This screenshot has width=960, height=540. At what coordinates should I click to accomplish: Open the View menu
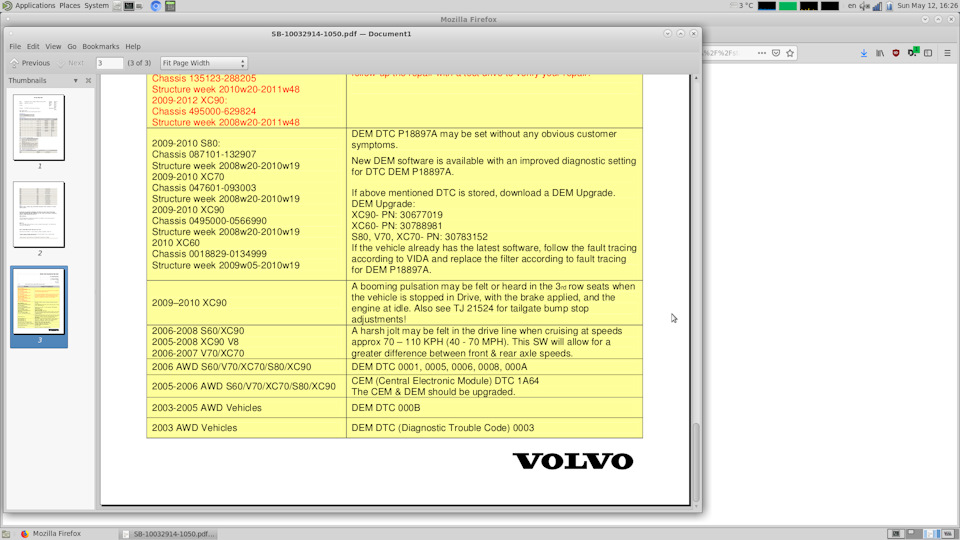[x=53, y=47]
